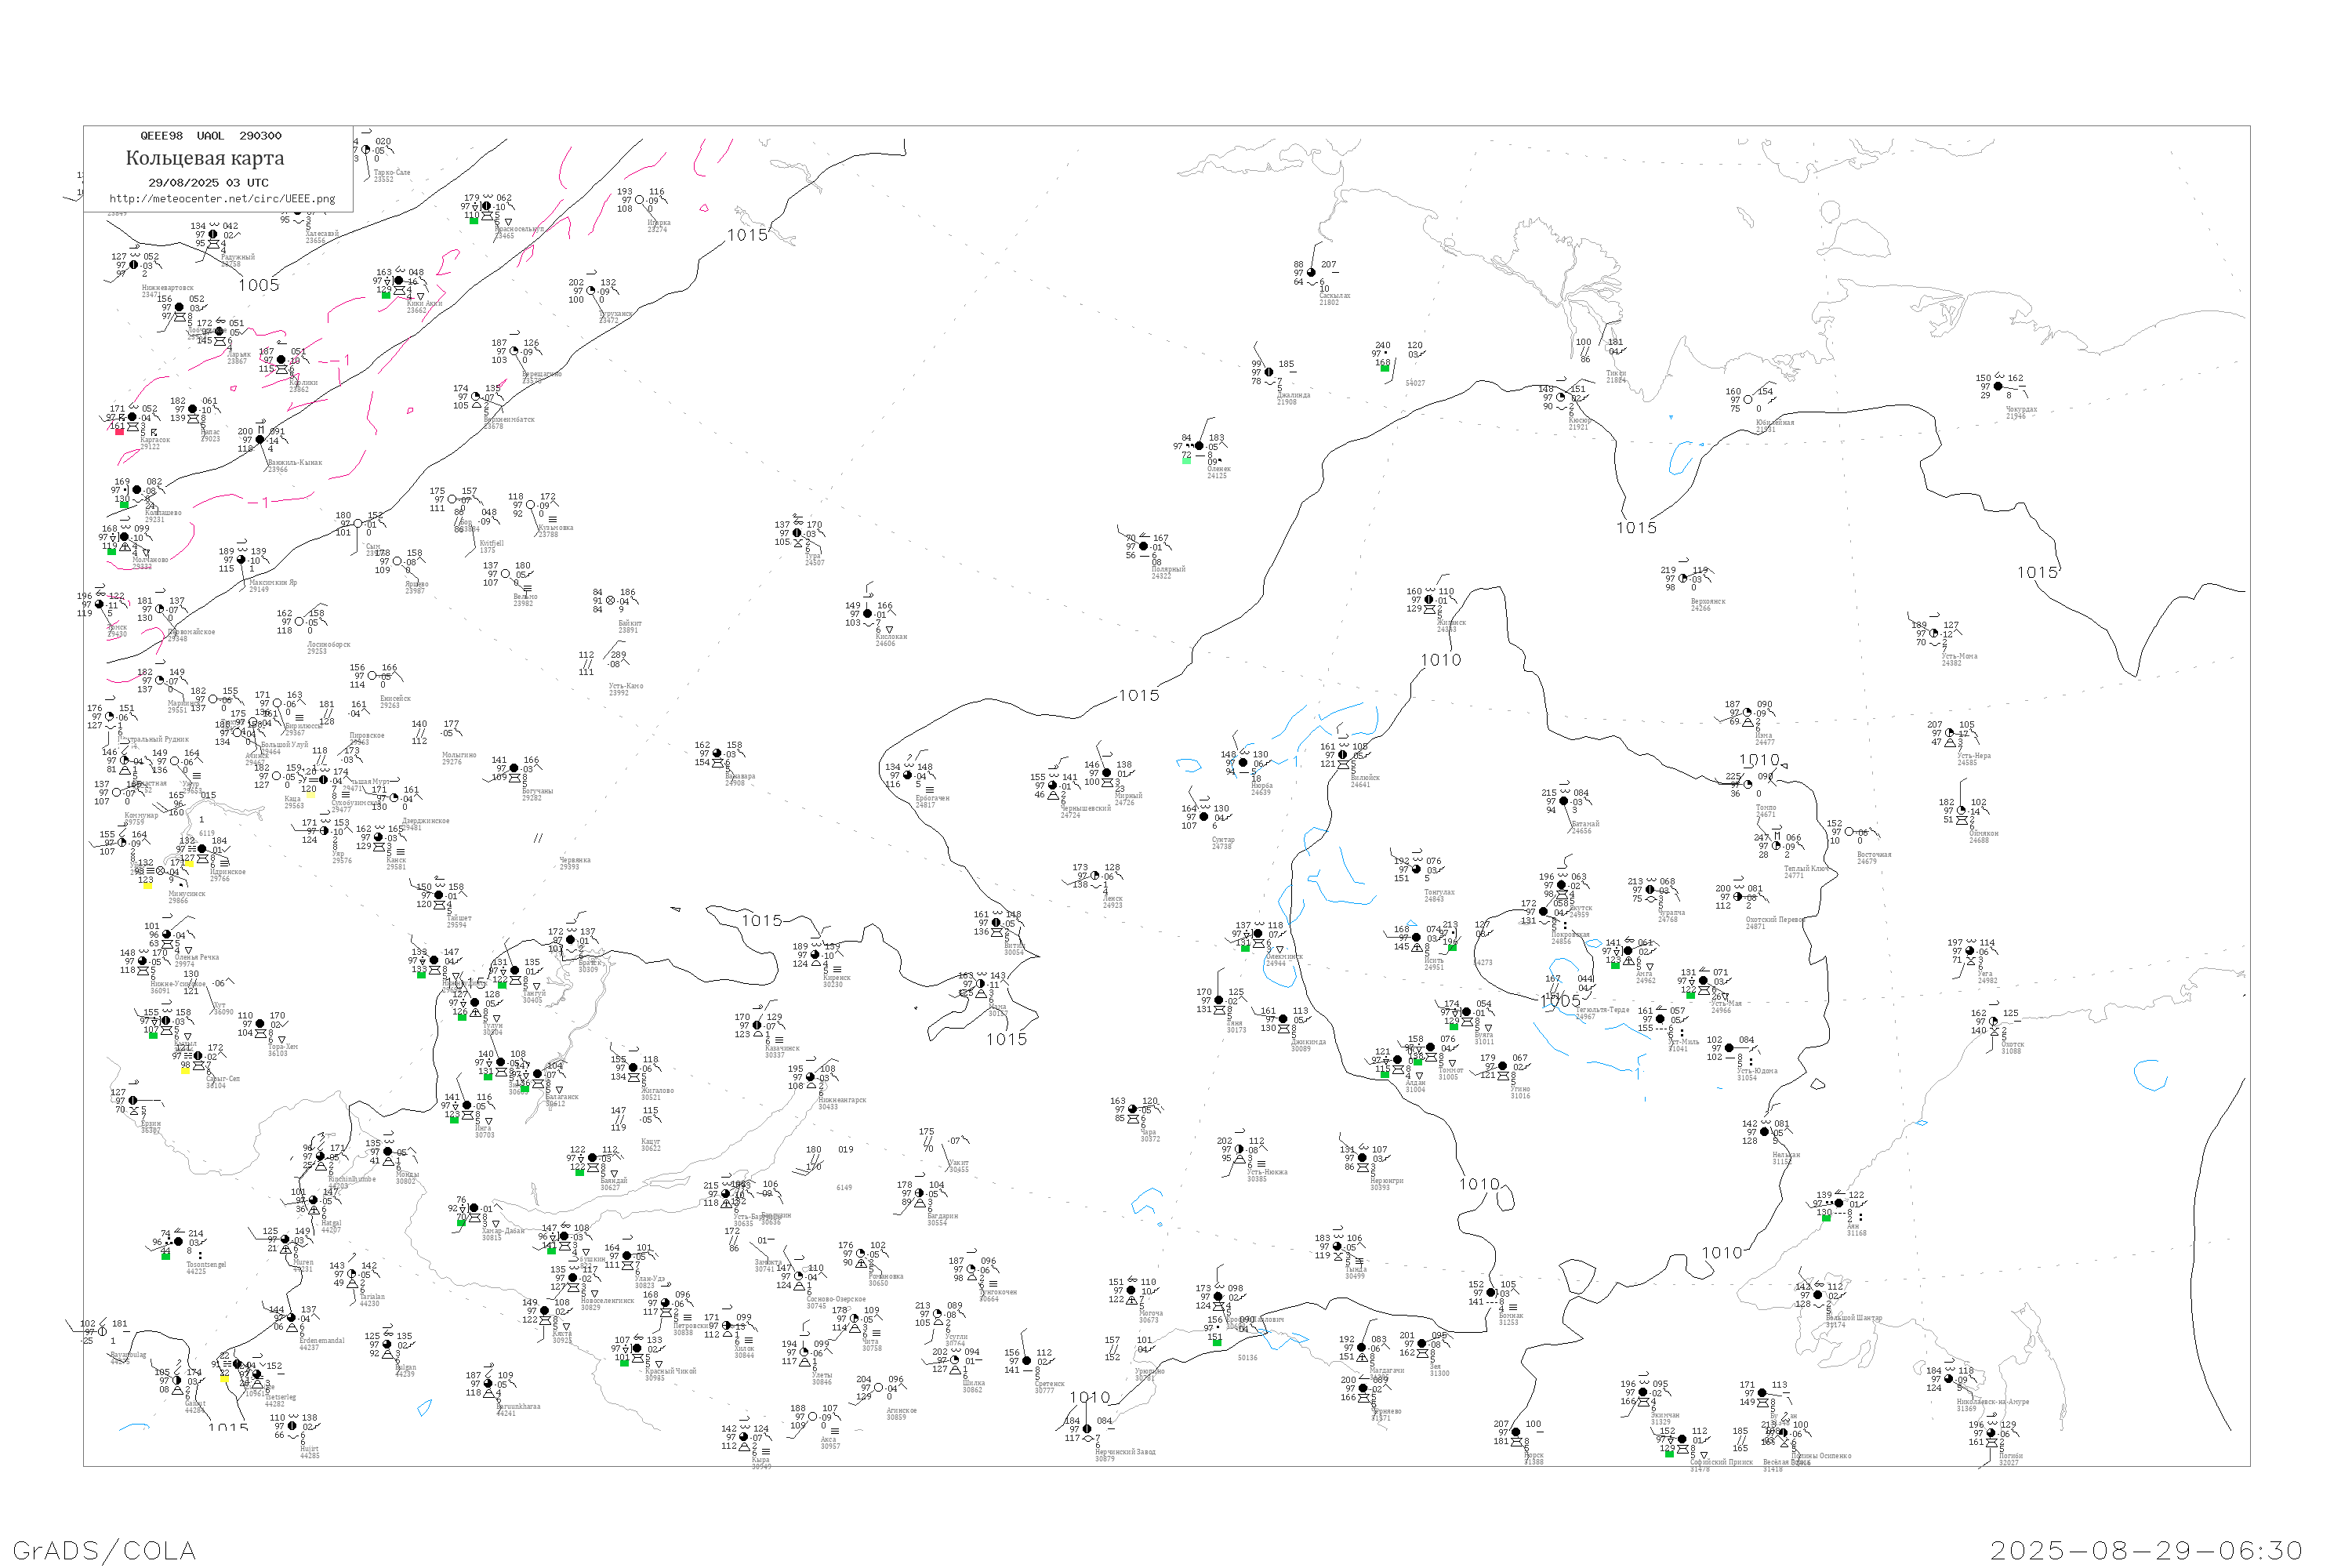Click the QEEE98 UAOL 290300 header code
The width and height of the screenshot is (2352, 1568).
click(210, 136)
